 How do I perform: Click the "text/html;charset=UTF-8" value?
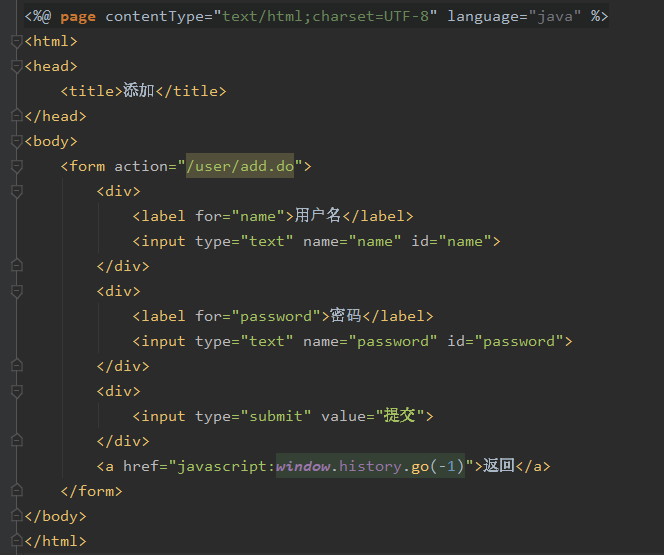pos(326,16)
